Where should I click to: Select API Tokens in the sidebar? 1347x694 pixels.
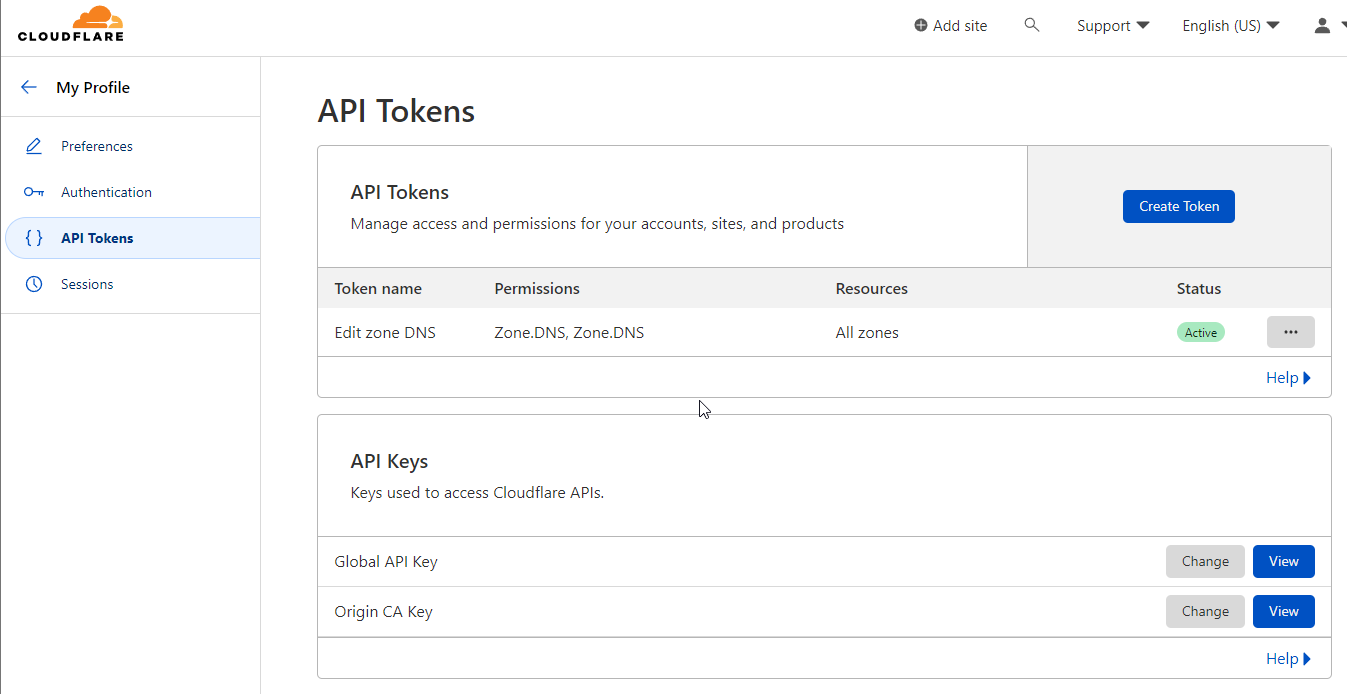[131, 238]
